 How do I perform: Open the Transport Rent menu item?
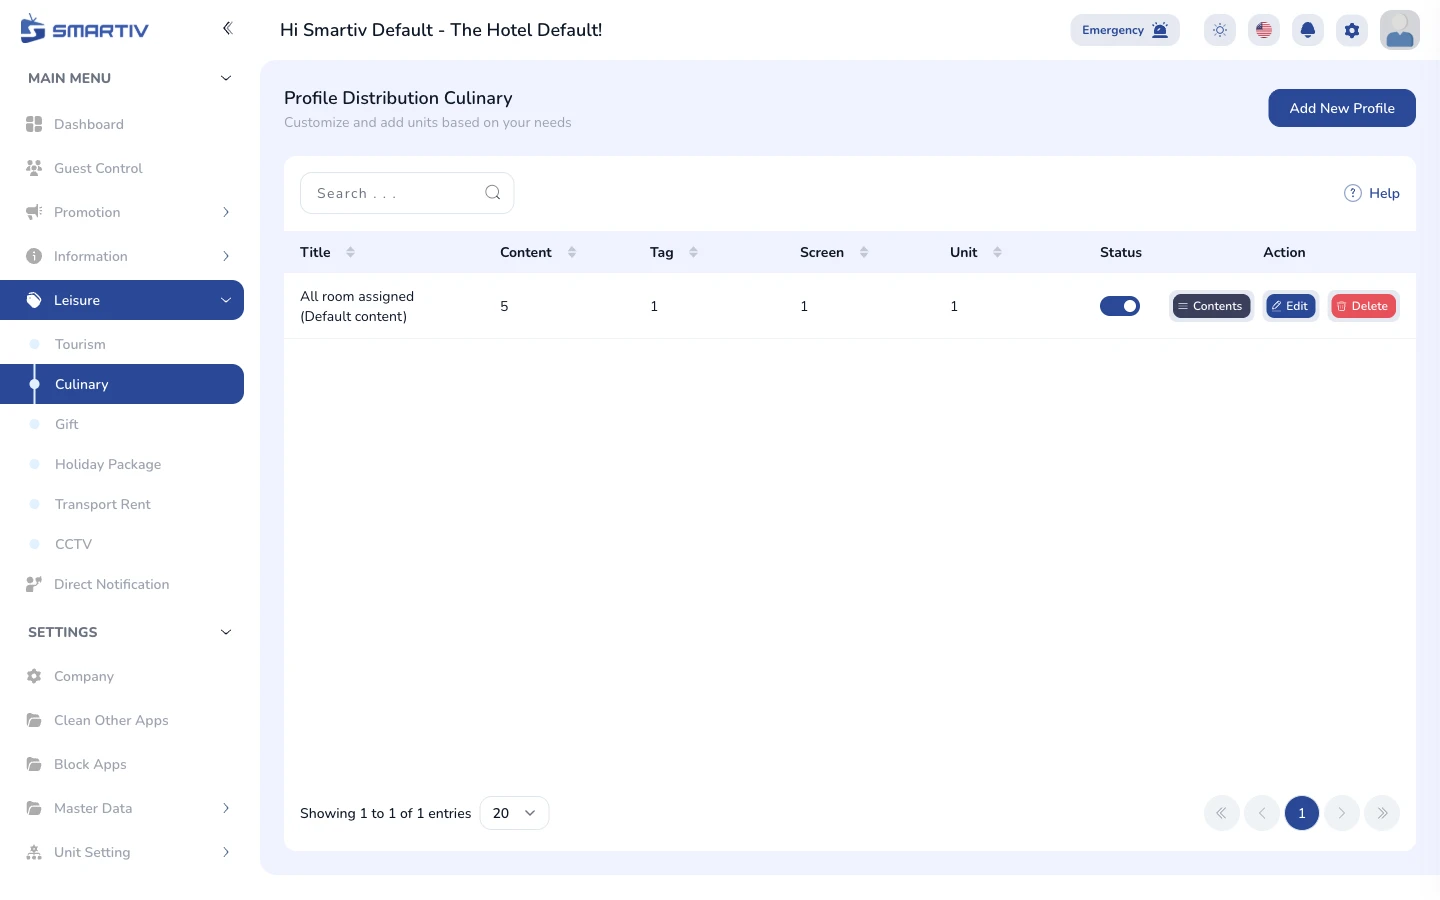point(122,504)
